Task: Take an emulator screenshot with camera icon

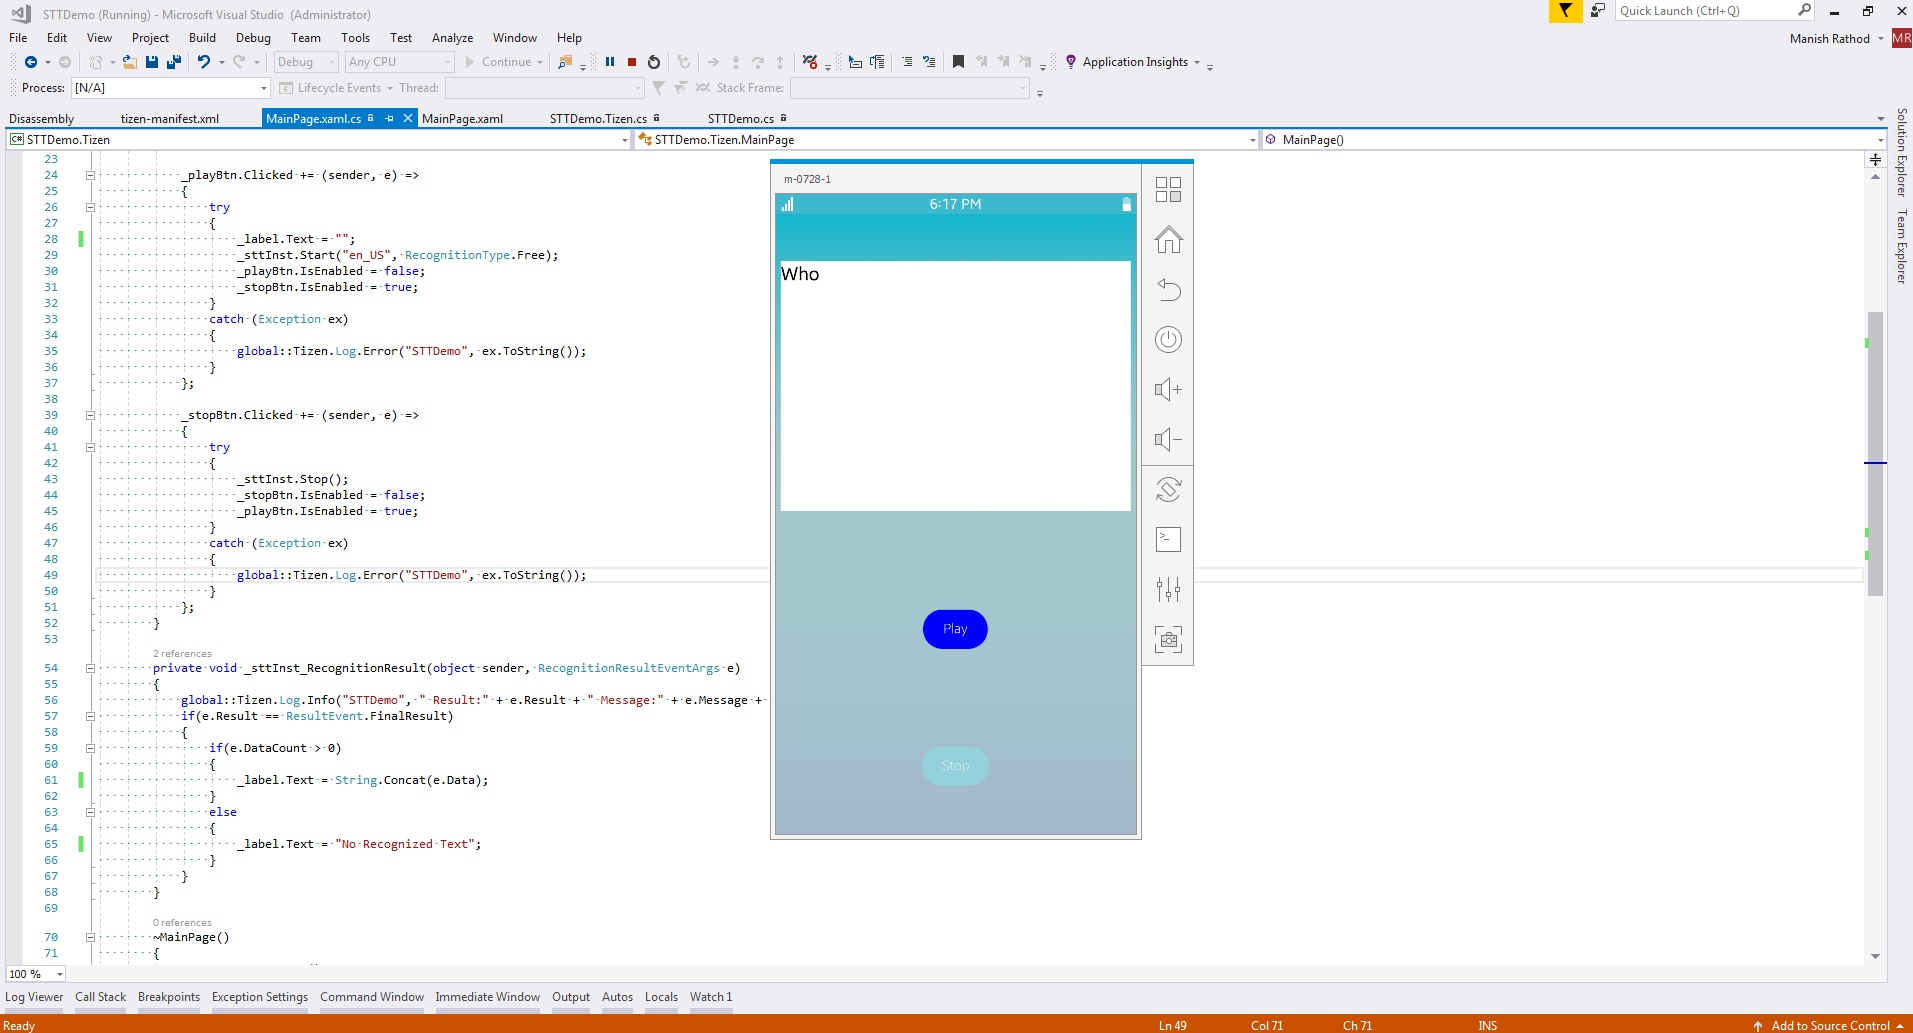Action: 1168,640
